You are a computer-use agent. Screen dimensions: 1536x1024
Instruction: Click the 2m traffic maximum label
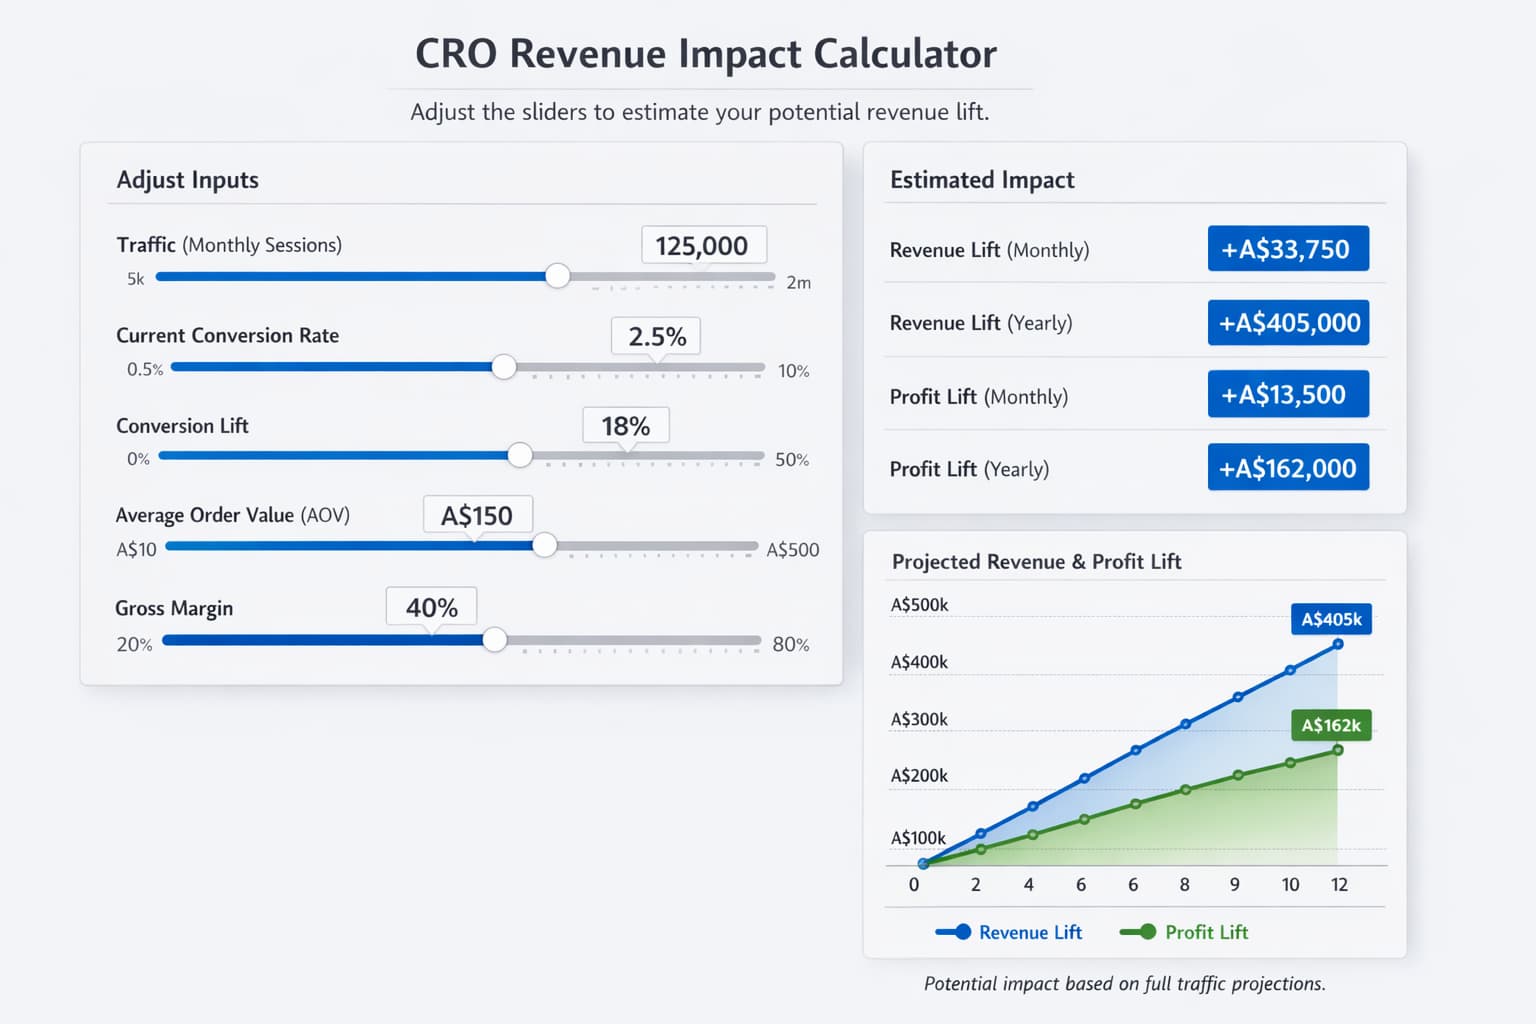798,283
